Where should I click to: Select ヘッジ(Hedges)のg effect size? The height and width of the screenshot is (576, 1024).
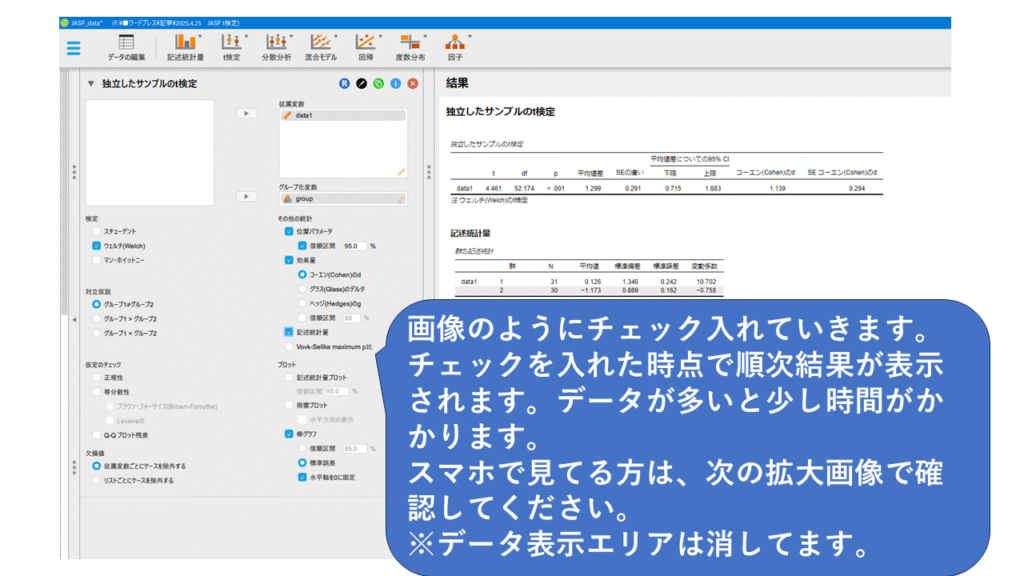302,304
